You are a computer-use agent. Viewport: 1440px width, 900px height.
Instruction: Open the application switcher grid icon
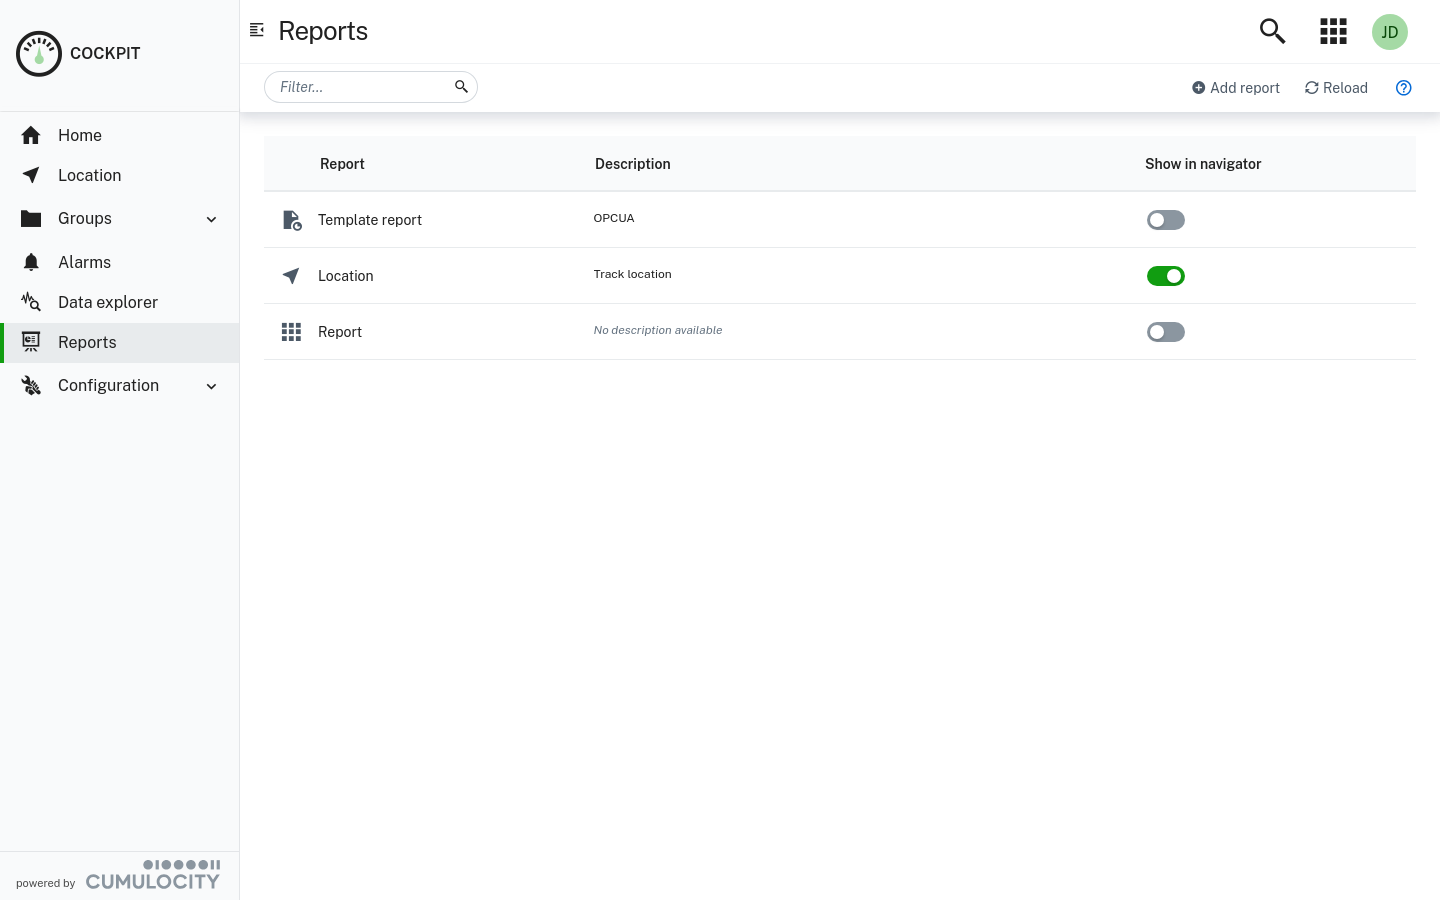[1333, 31]
